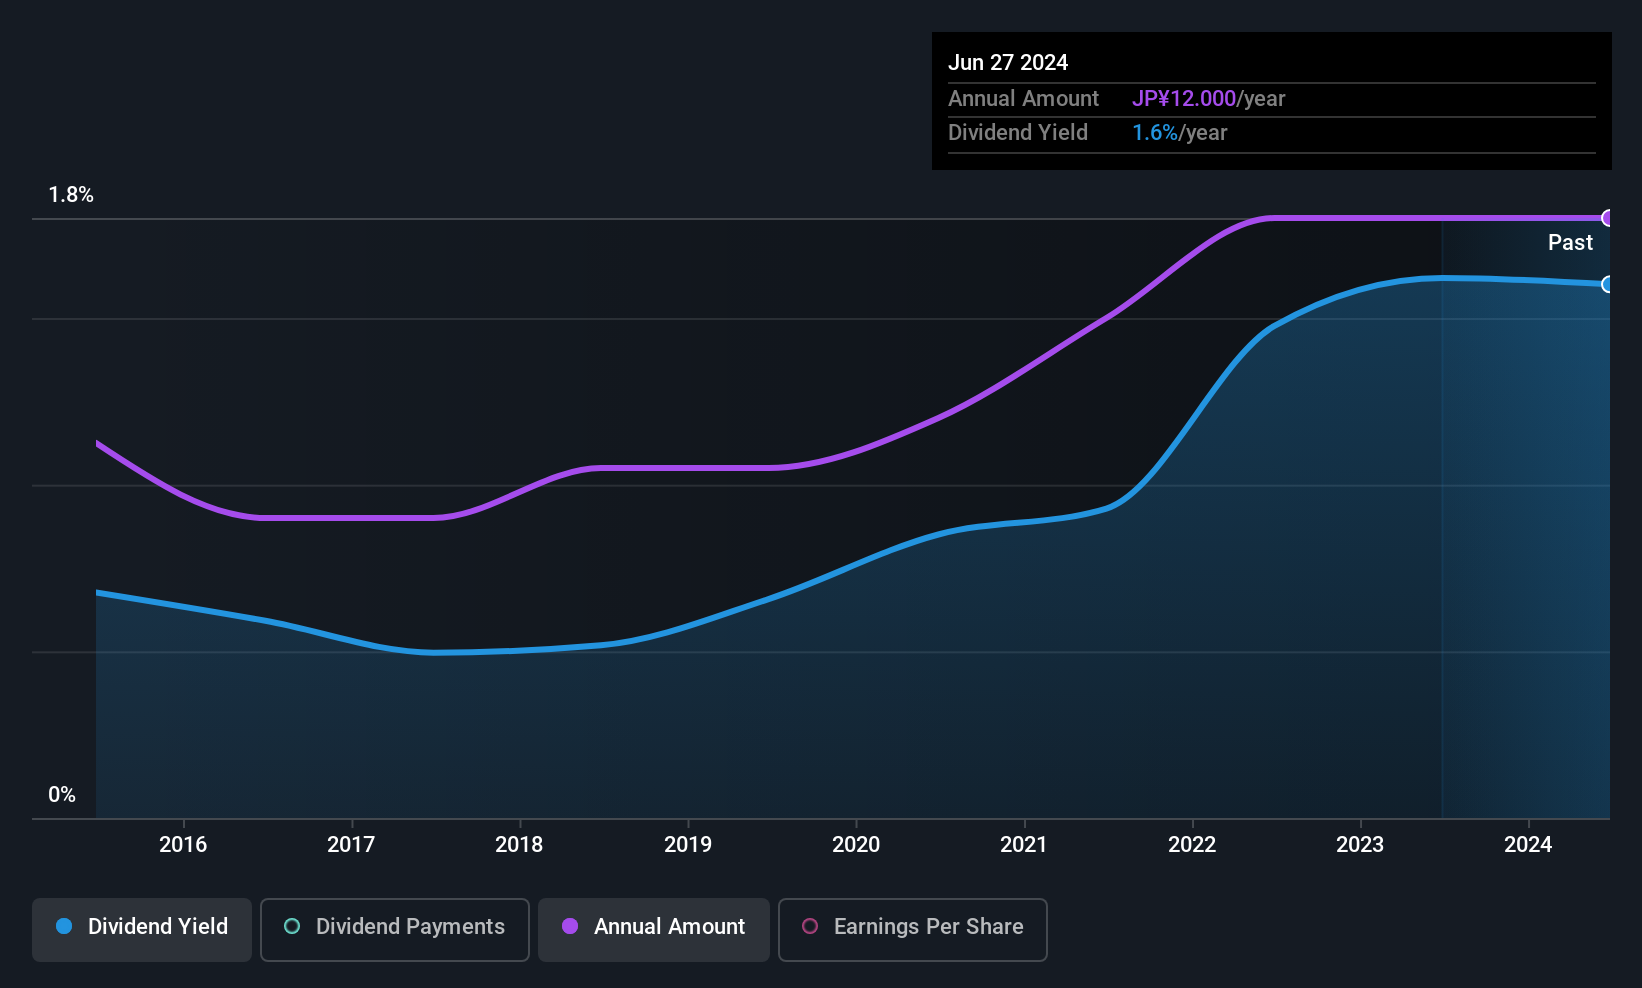1642x988 pixels.
Task: Enable the Dividend Payments series
Action: point(395,930)
